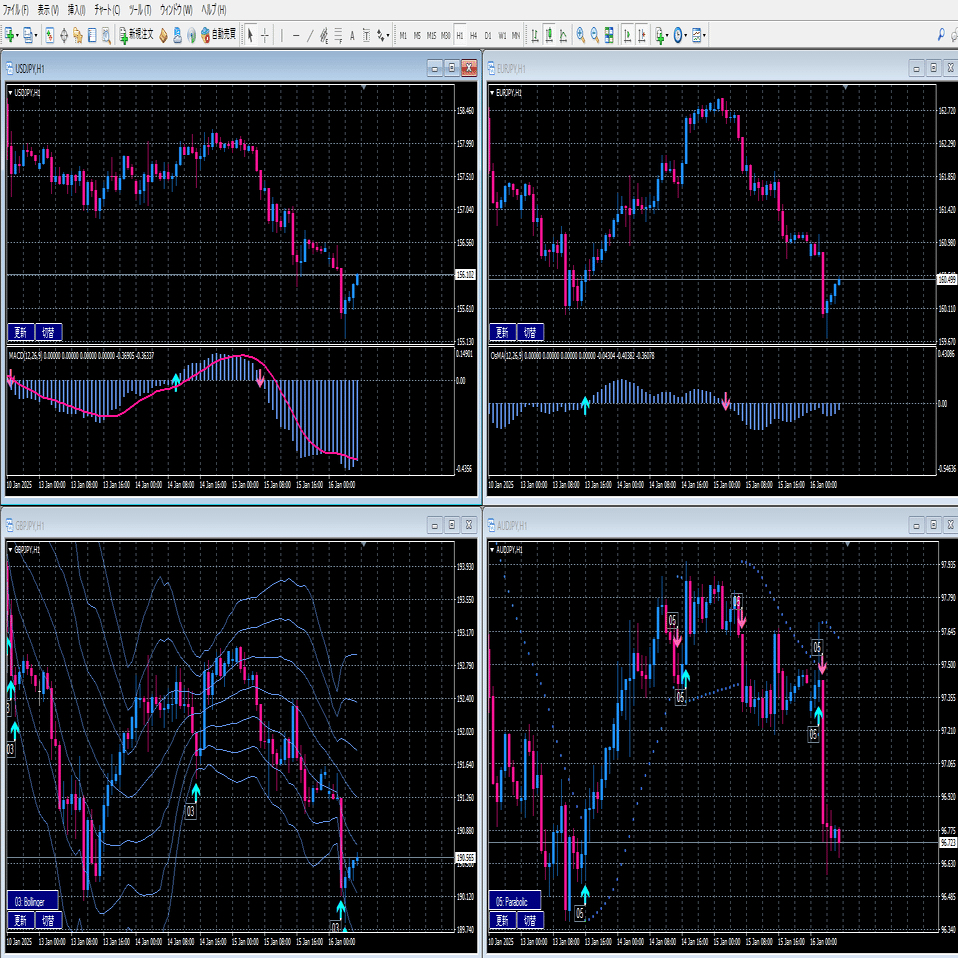
Task: Expand the arrows objects dropdown
Action: [x=387, y=36]
